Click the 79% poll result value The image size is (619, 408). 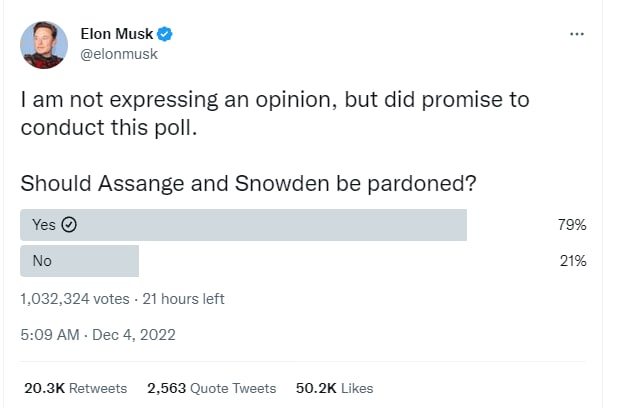click(572, 225)
